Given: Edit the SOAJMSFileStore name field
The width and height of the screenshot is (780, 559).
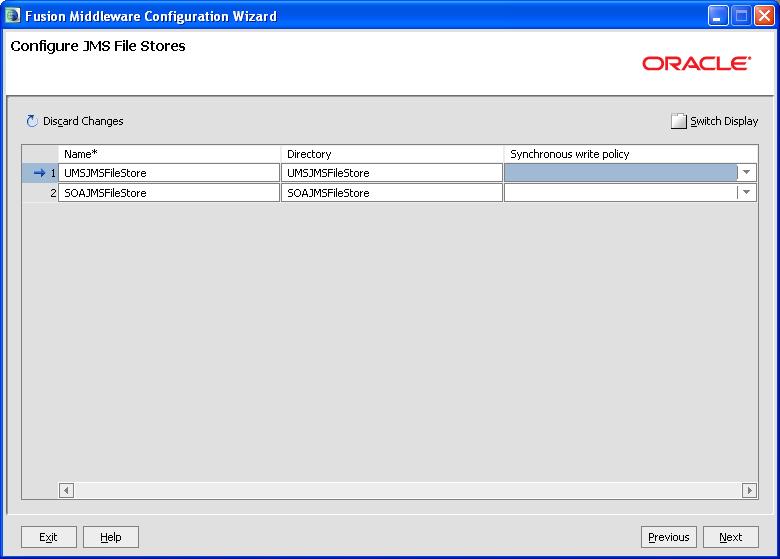Looking at the screenshot, I should [169, 192].
